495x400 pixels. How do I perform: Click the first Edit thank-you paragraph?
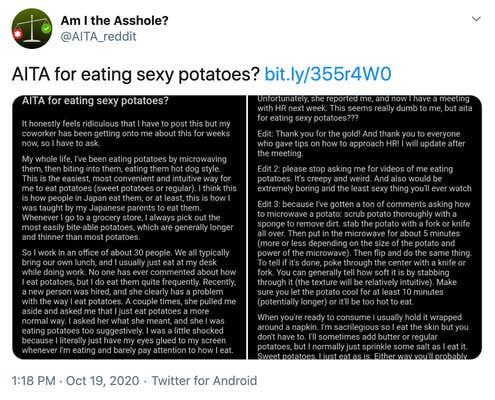361,144
